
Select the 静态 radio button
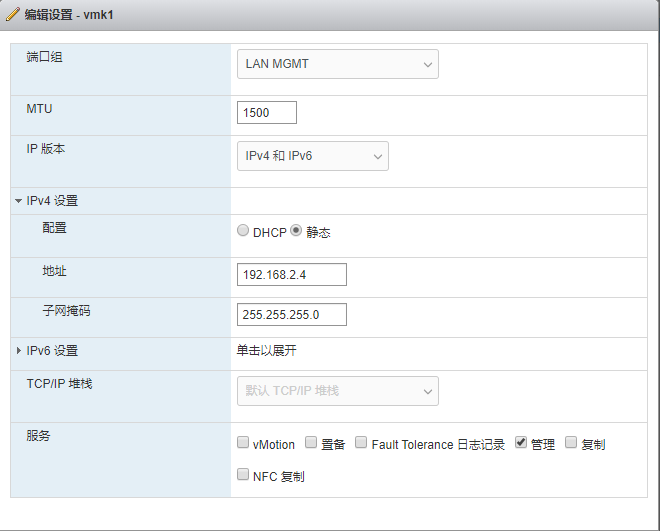(x=296, y=231)
